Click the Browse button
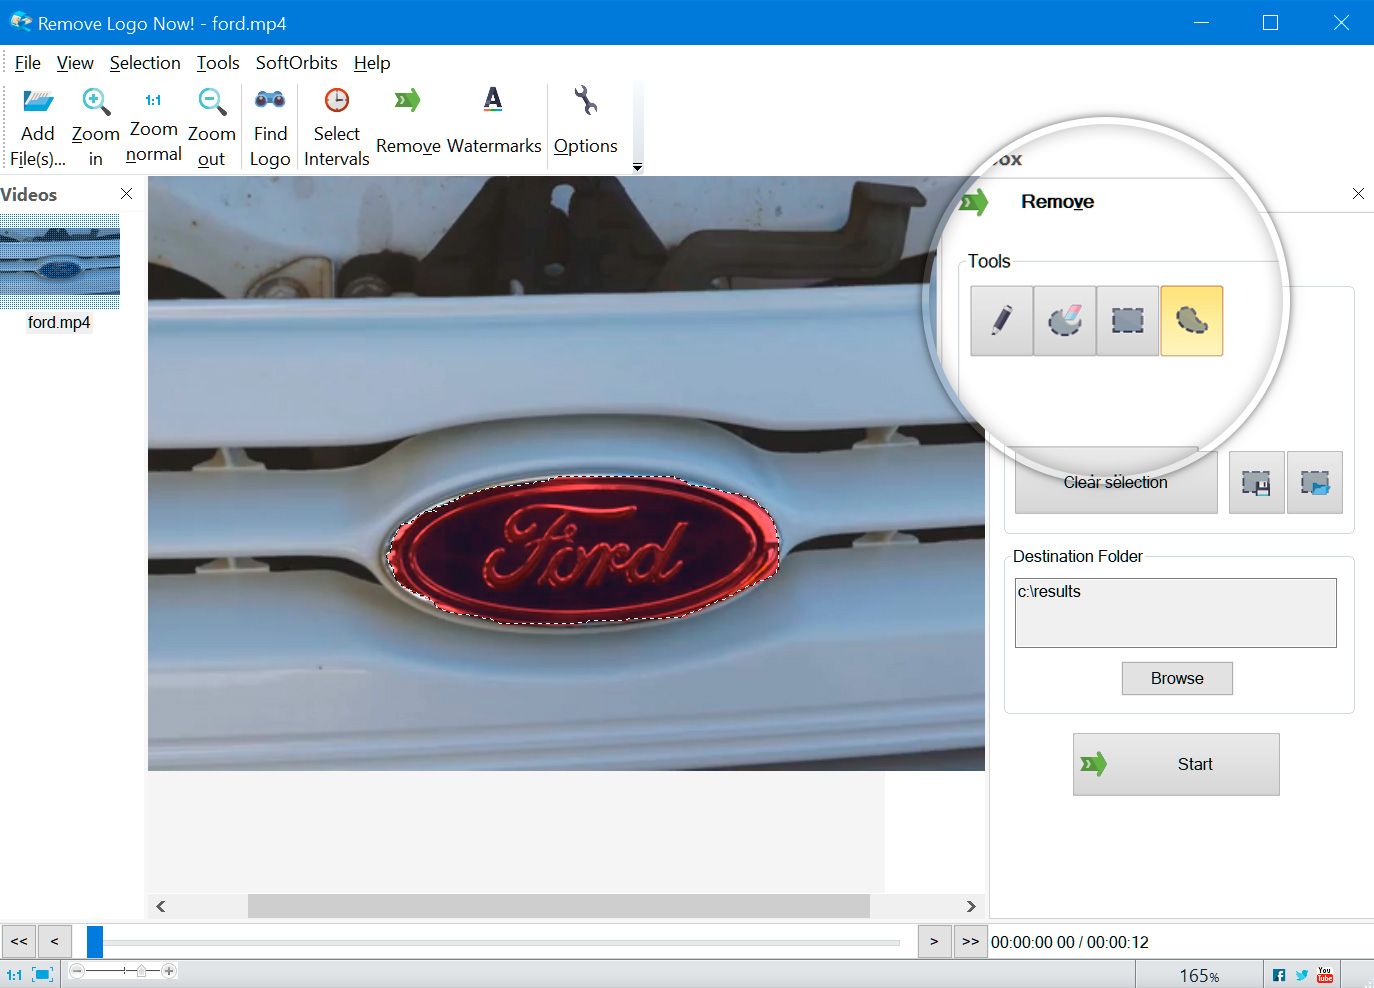 [x=1177, y=678]
